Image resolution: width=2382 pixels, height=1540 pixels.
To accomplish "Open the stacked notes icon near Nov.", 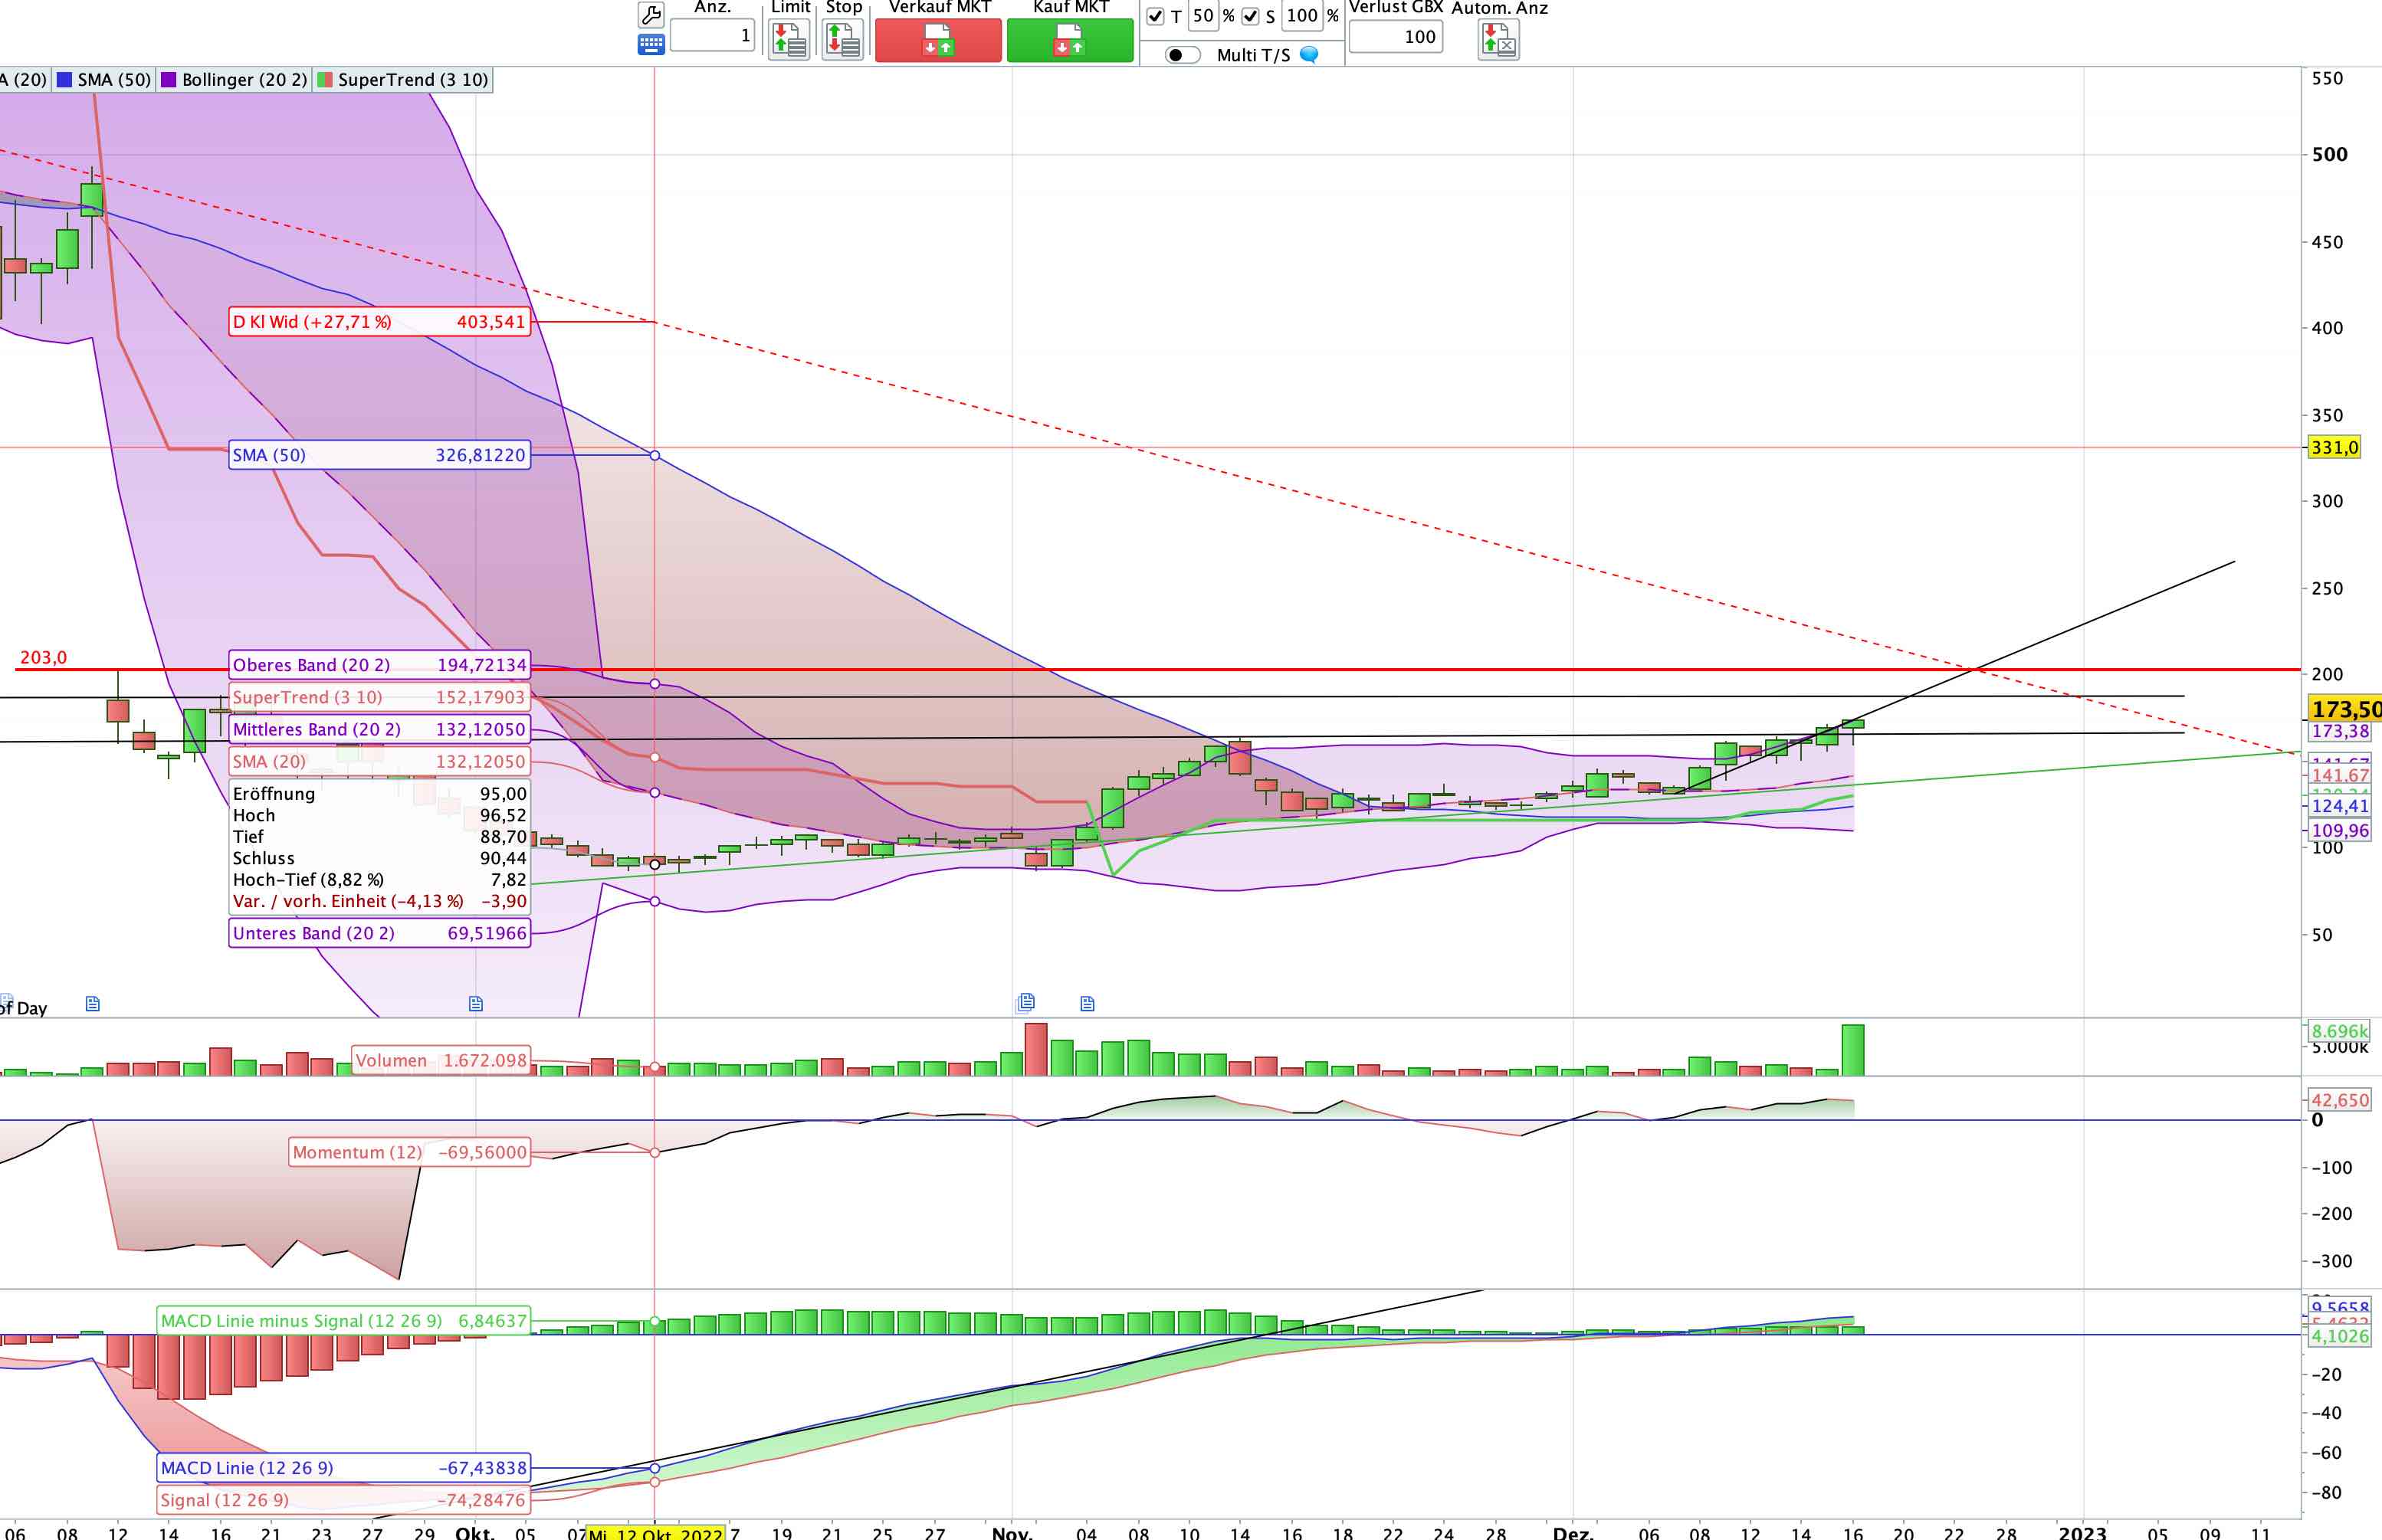I will tap(1025, 1002).
